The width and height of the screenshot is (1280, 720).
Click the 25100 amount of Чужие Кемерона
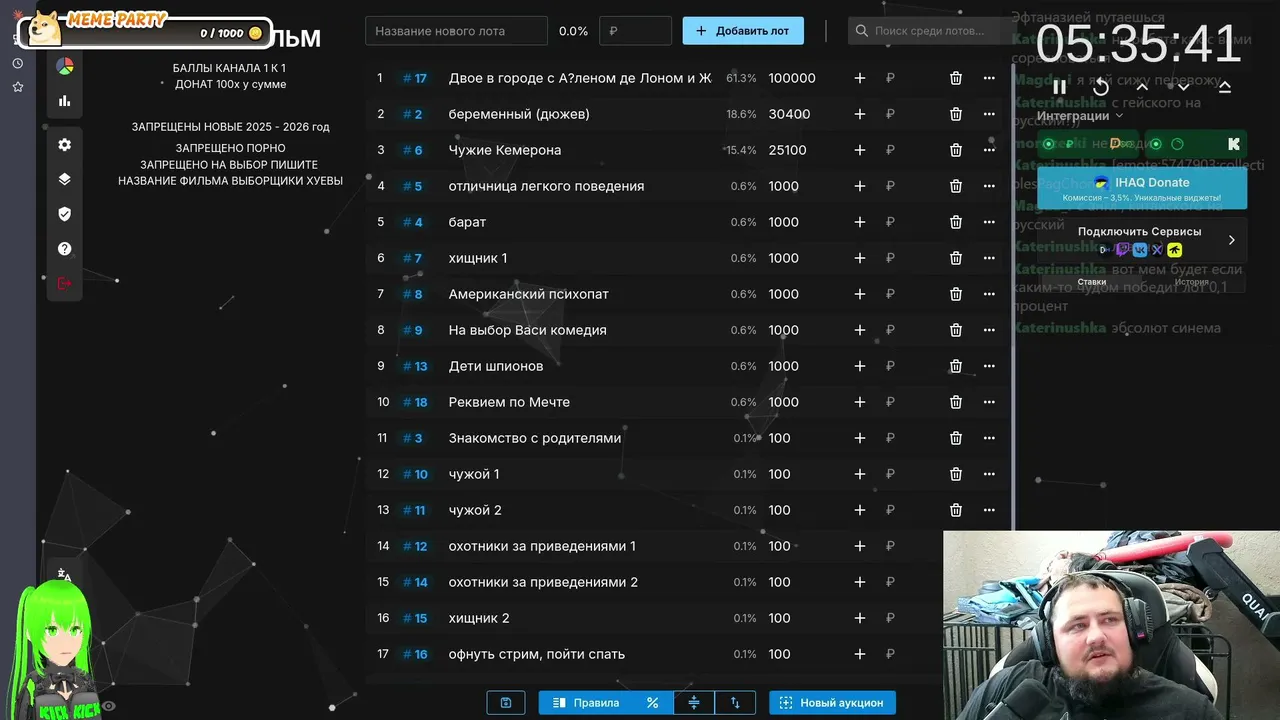788,150
